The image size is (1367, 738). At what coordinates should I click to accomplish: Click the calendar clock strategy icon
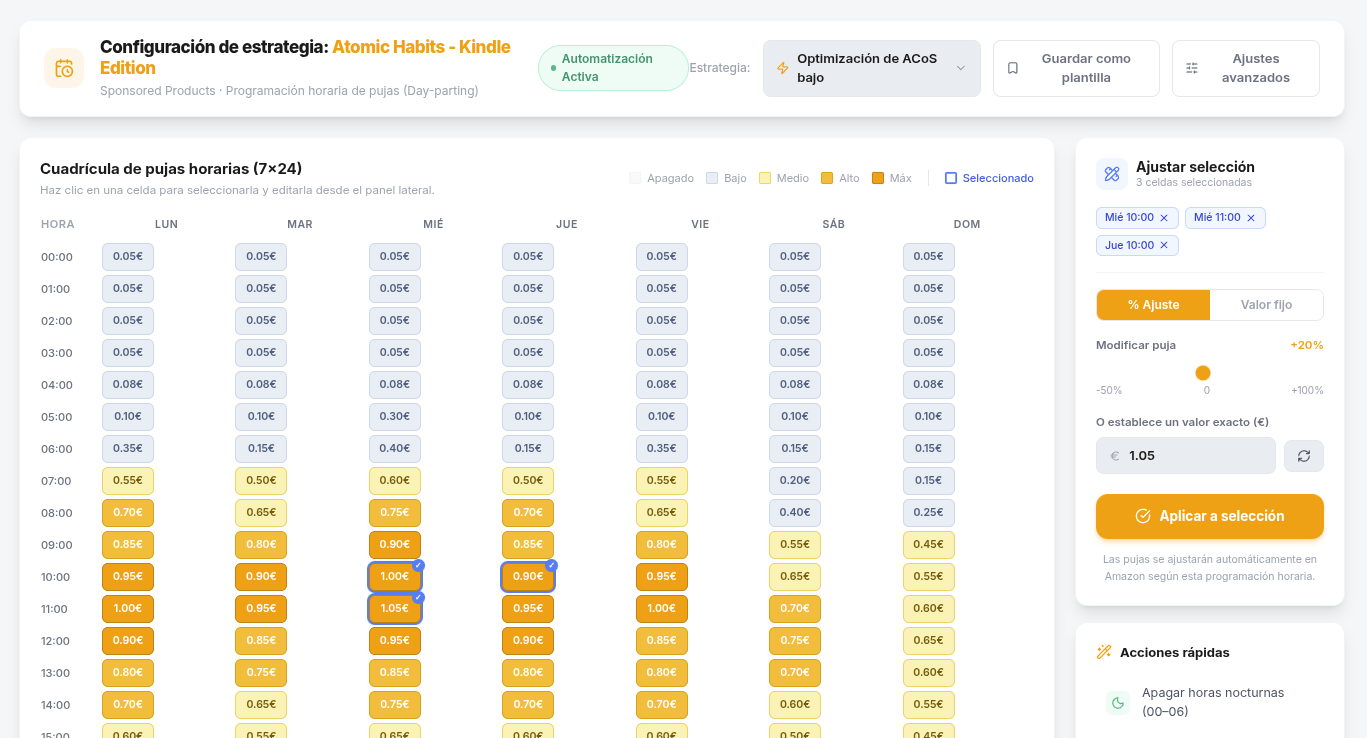pyautogui.click(x=64, y=68)
